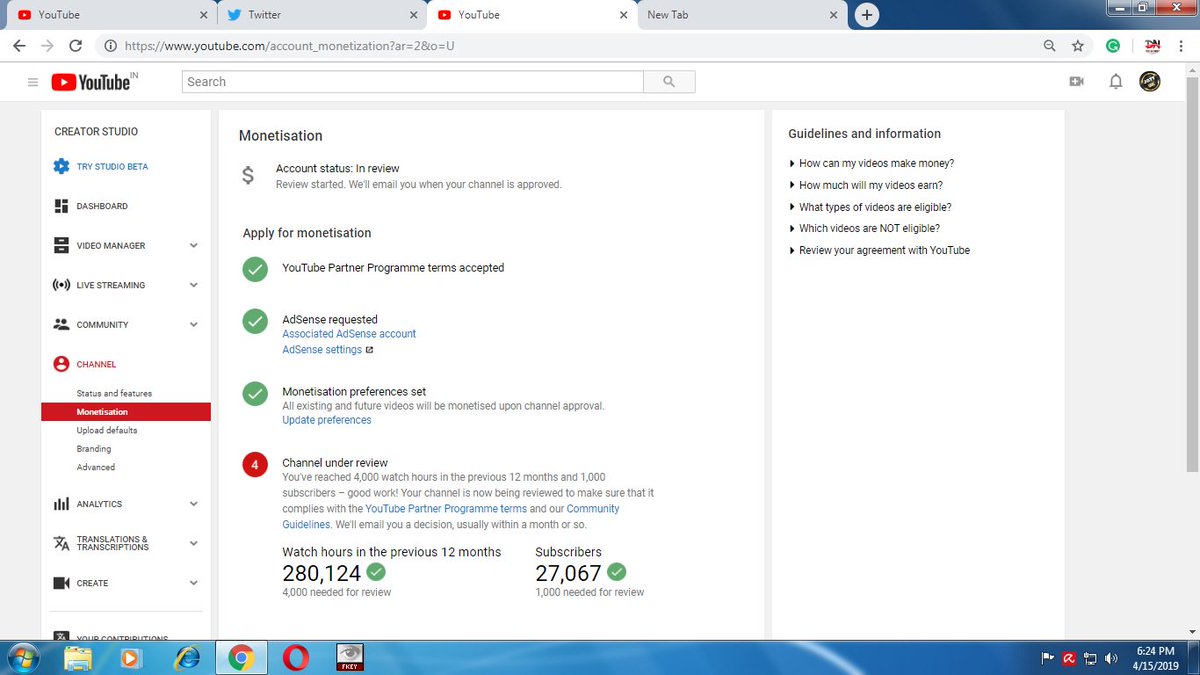Expand the Video Manager section

click(194, 245)
